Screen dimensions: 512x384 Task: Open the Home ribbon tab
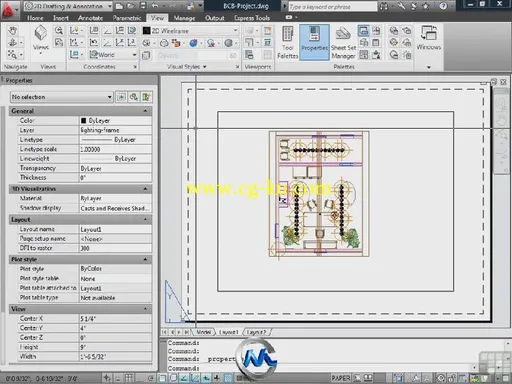coord(35,18)
